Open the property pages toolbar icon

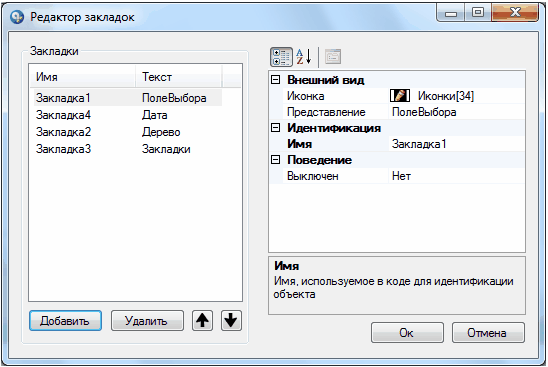coord(333,57)
